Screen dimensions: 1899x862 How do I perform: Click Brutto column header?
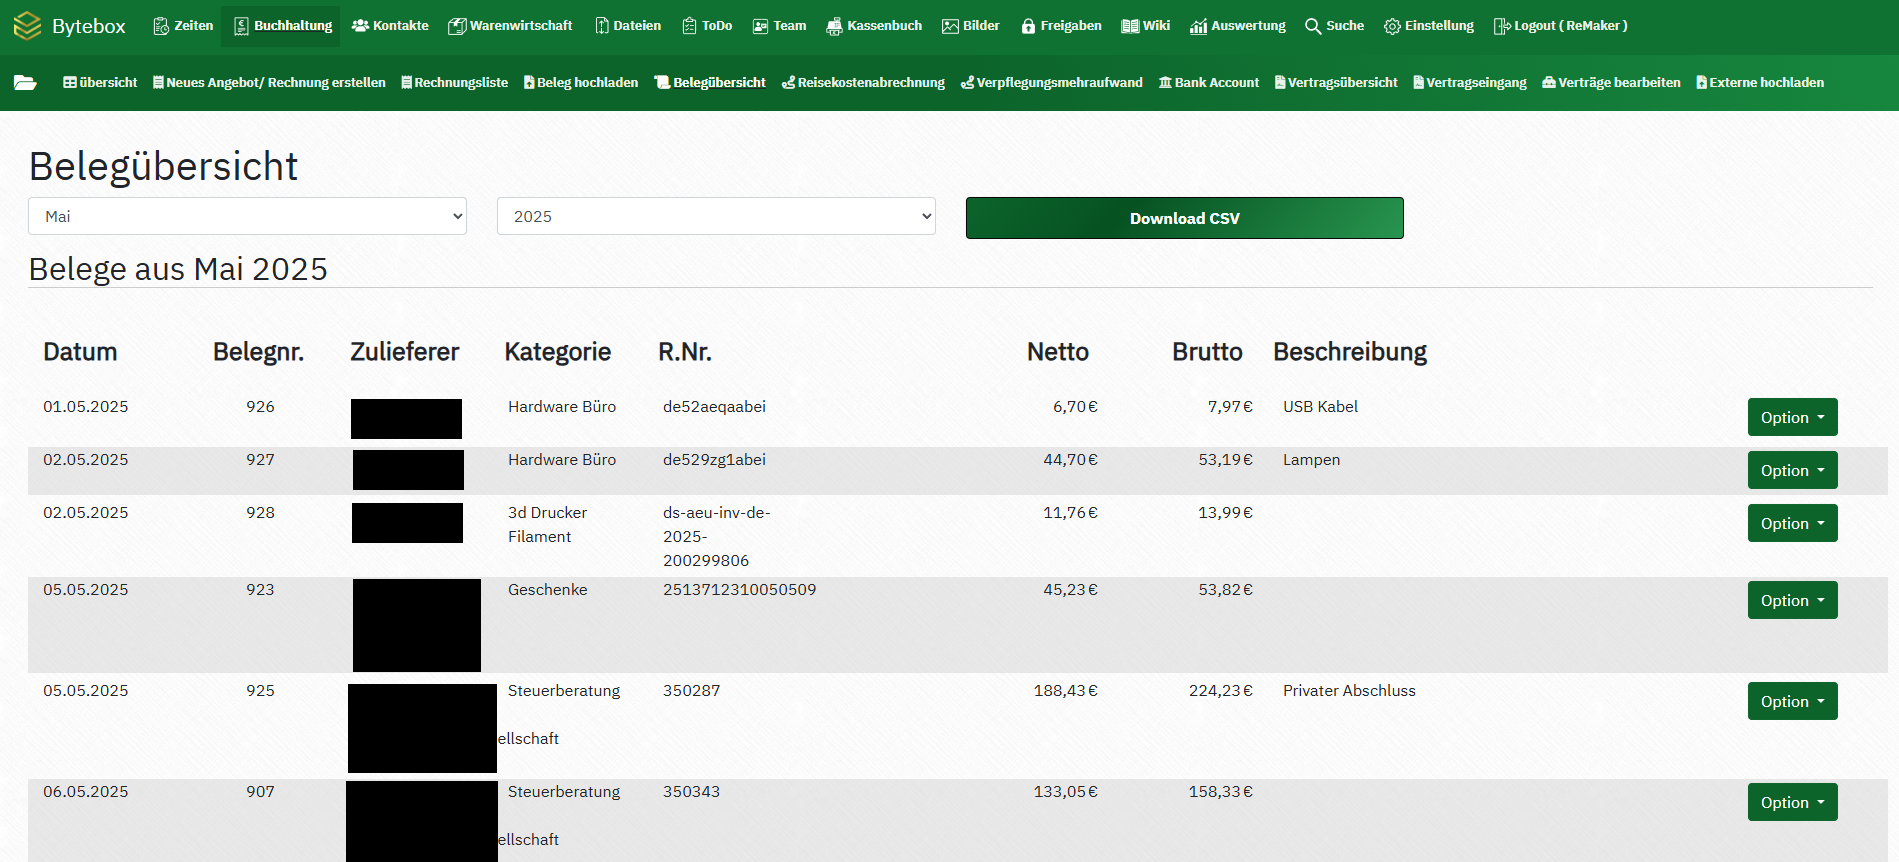tap(1207, 352)
